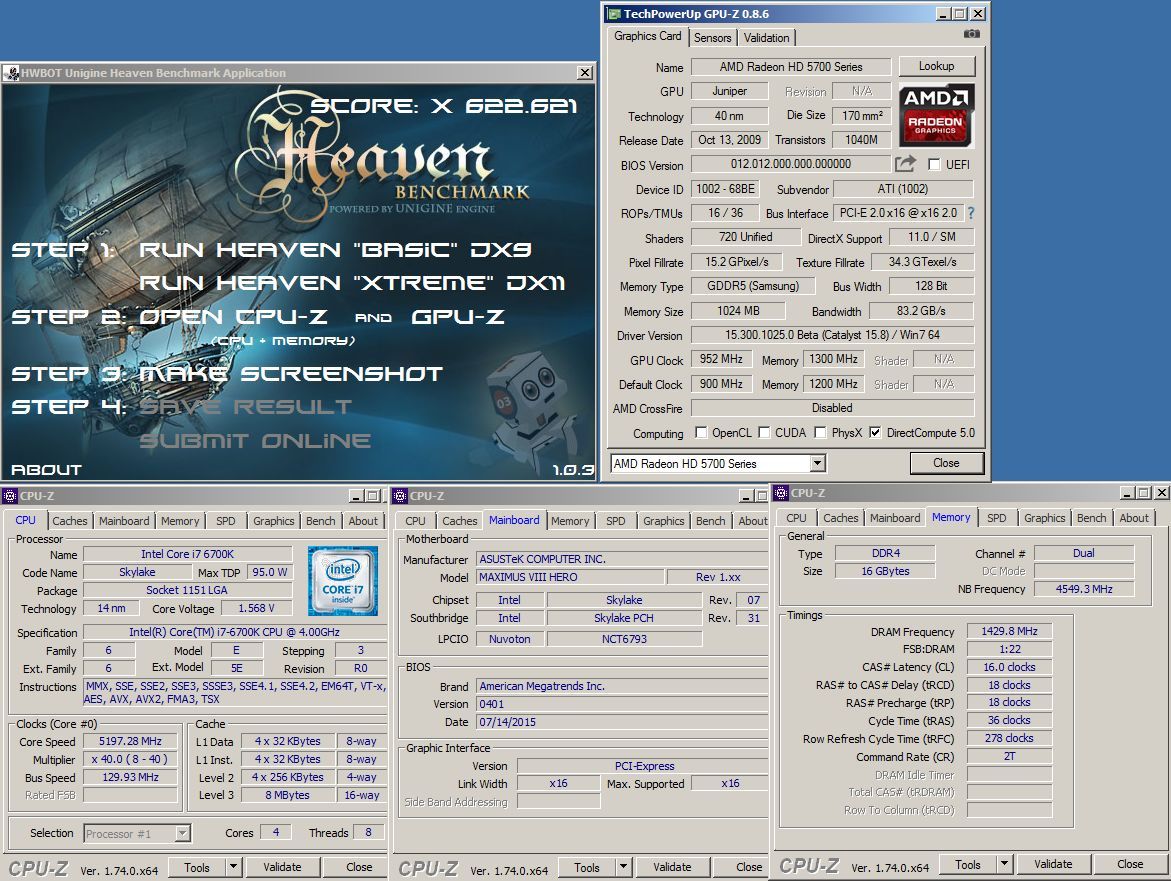
Task: Switch to the Validation tab in GPU-Z
Action: [766, 37]
